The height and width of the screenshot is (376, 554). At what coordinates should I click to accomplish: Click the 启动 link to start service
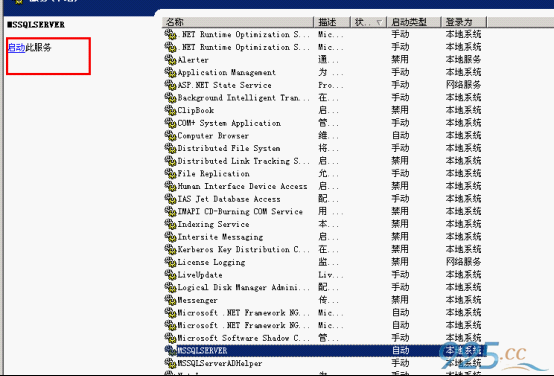(16, 47)
